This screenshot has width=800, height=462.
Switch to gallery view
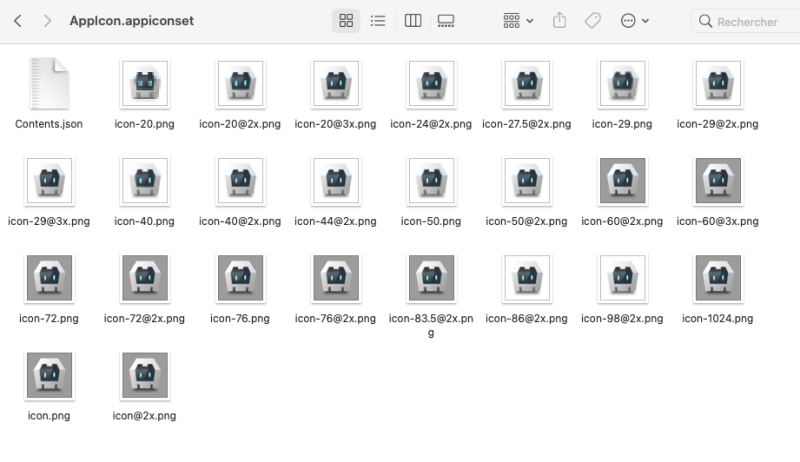pos(446,21)
